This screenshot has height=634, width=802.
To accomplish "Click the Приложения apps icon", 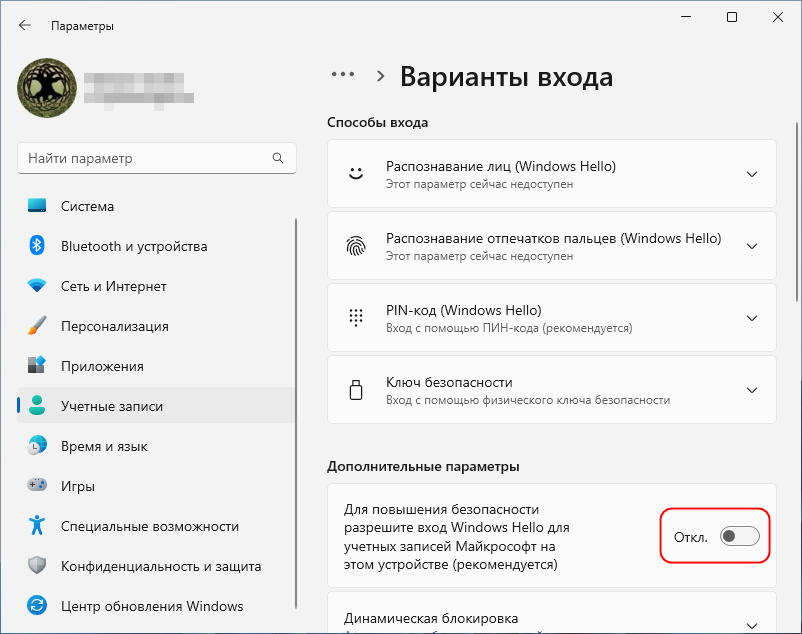I will point(37,366).
